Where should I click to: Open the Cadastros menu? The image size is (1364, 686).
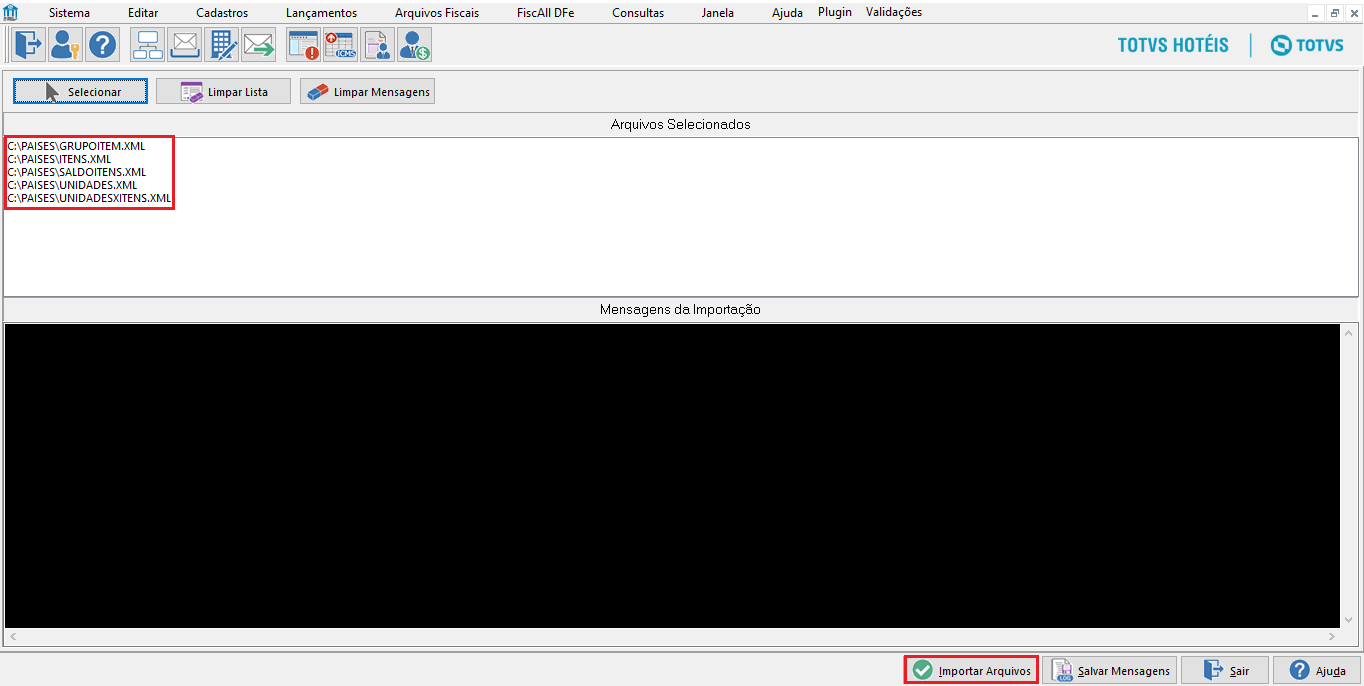(221, 12)
